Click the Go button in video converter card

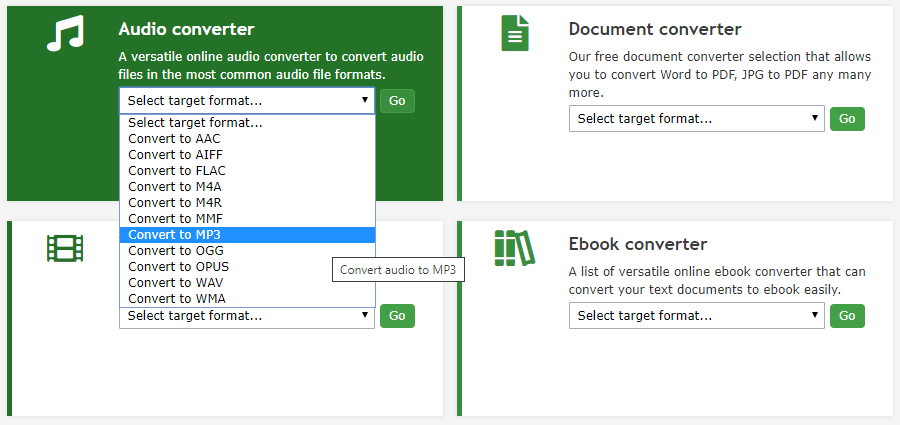coord(397,316)
